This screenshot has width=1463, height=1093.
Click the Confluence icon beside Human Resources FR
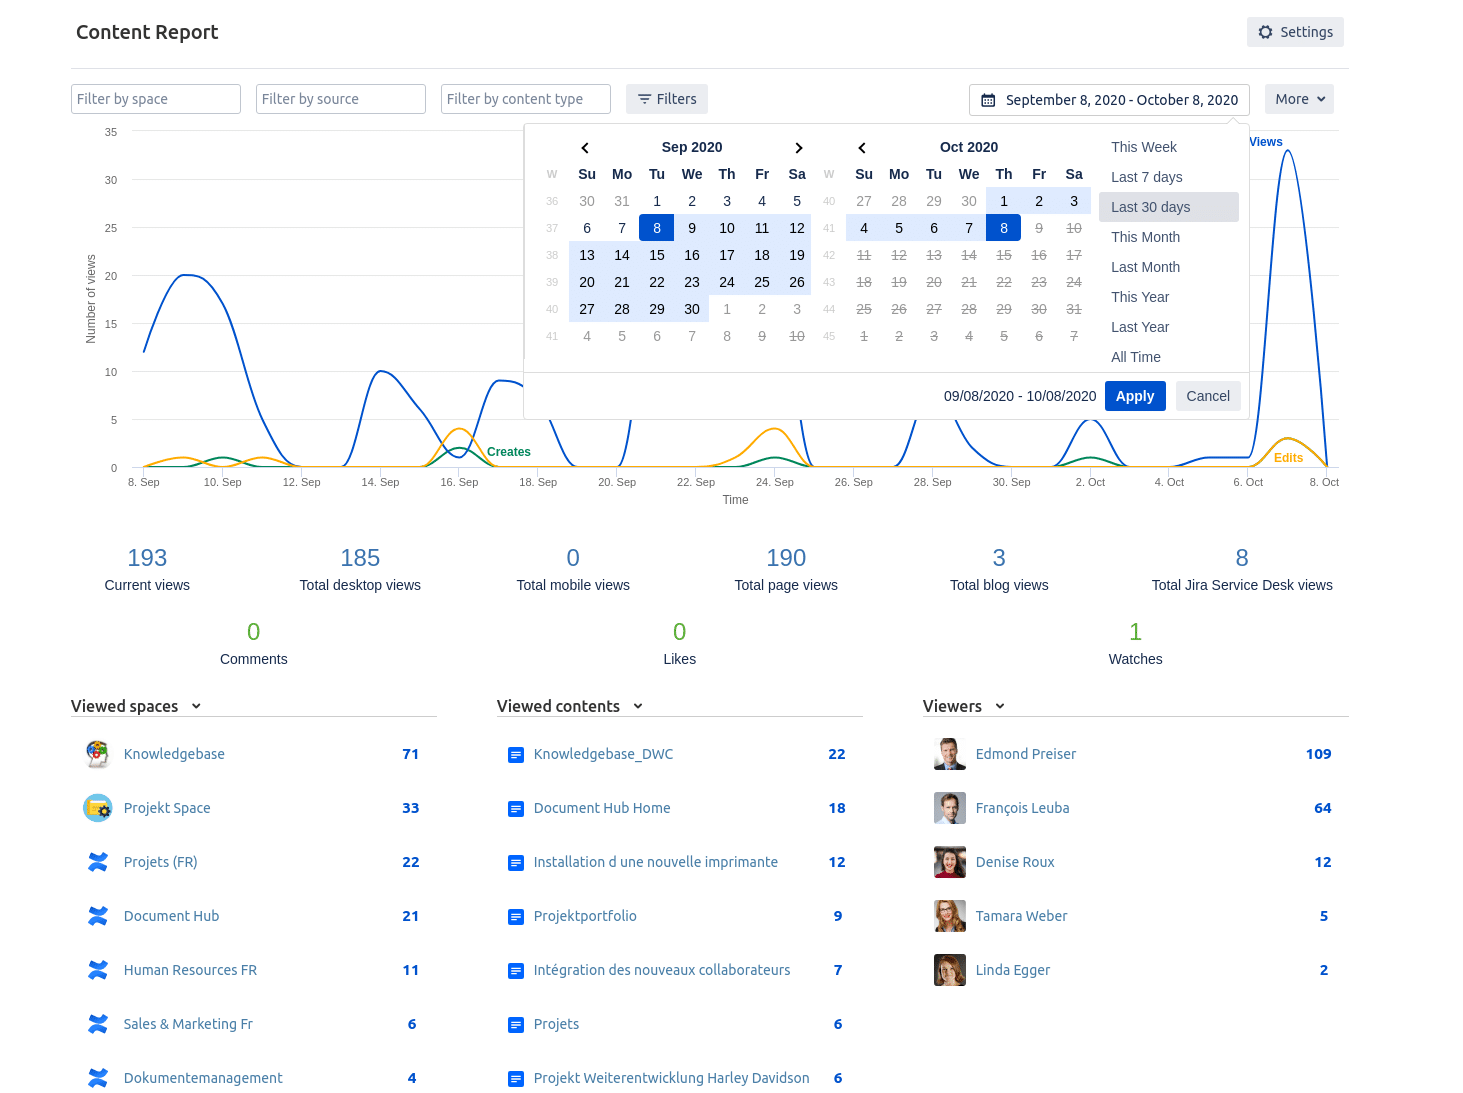(97, 970)
